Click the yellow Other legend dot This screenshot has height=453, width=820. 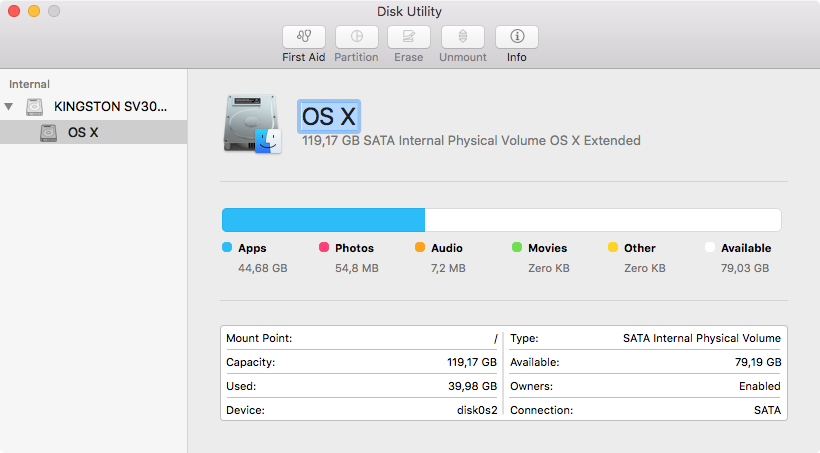pos(613,247)
